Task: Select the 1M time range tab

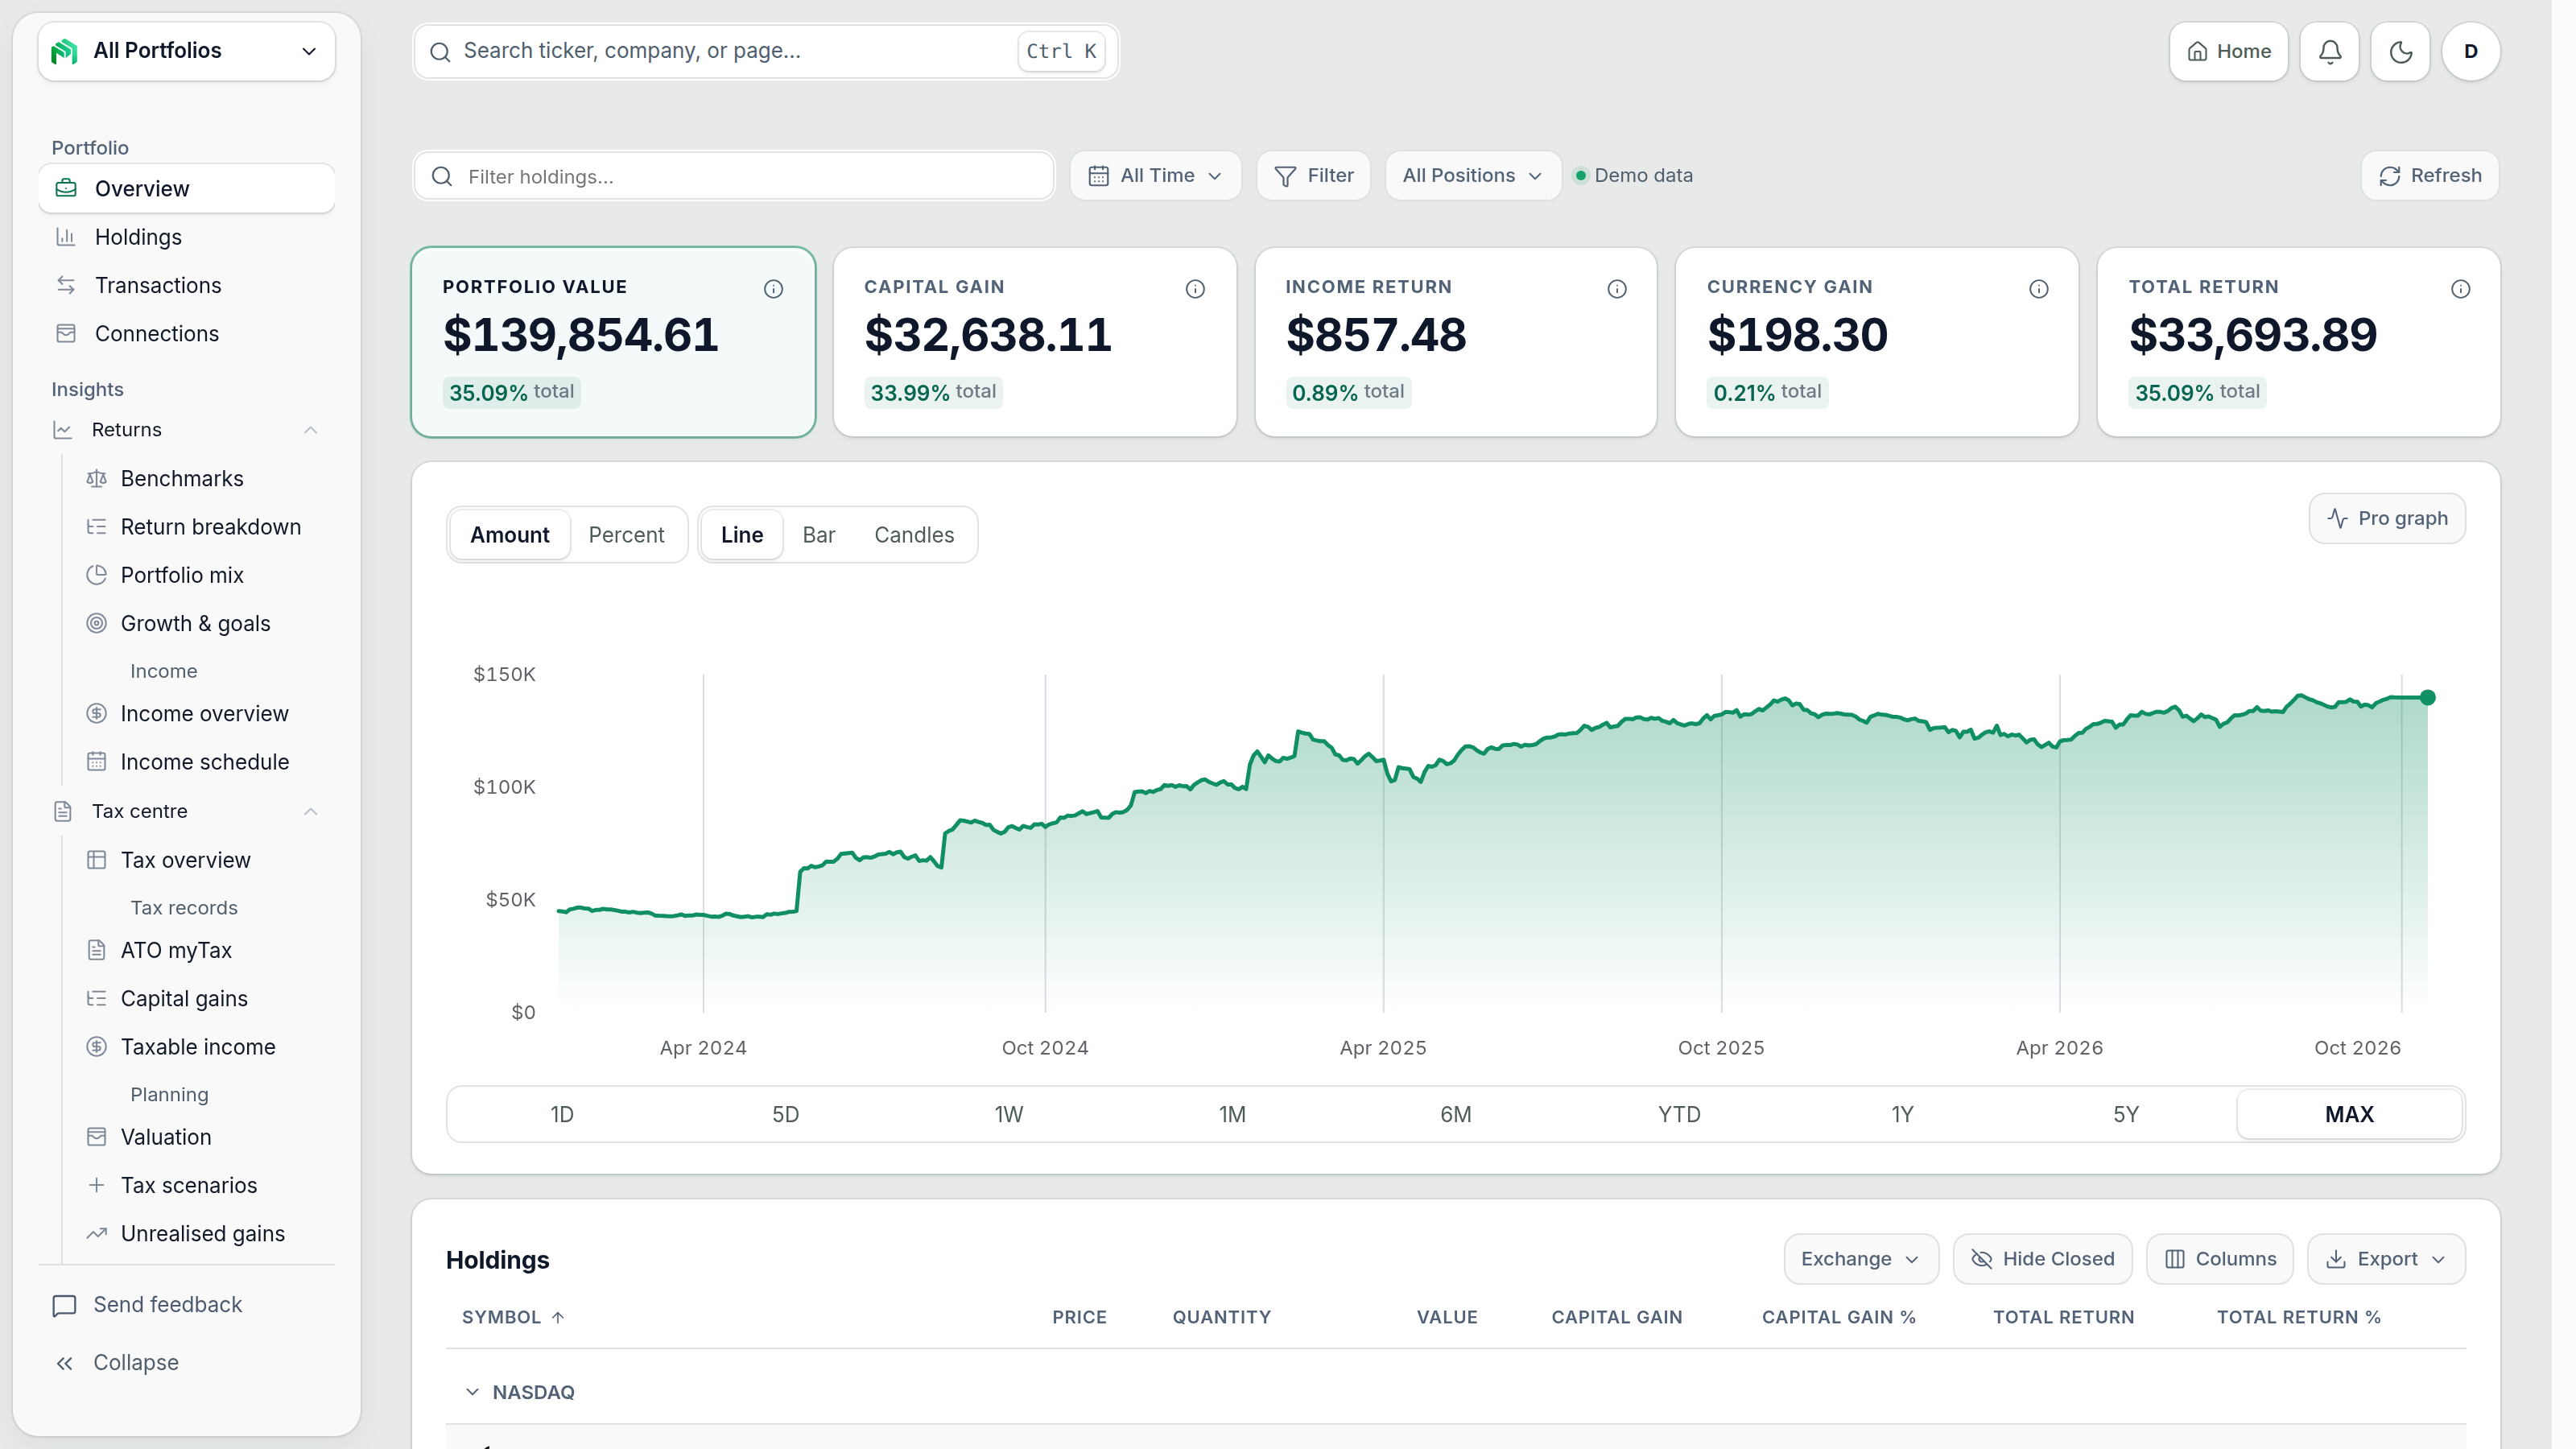Action: click(x=1244, y=1125)
